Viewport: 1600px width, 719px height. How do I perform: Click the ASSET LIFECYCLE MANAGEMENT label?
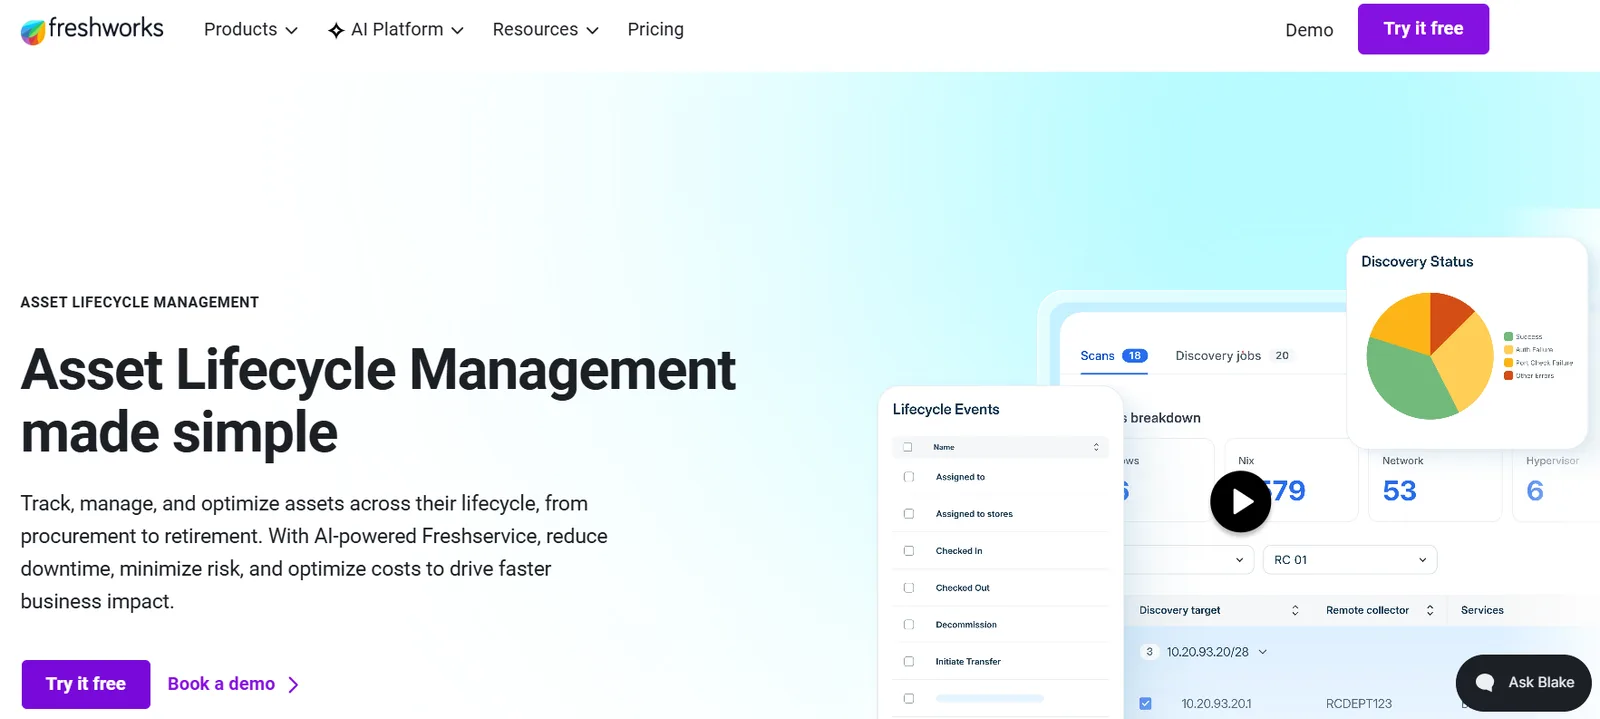click(x=140, y=302)
